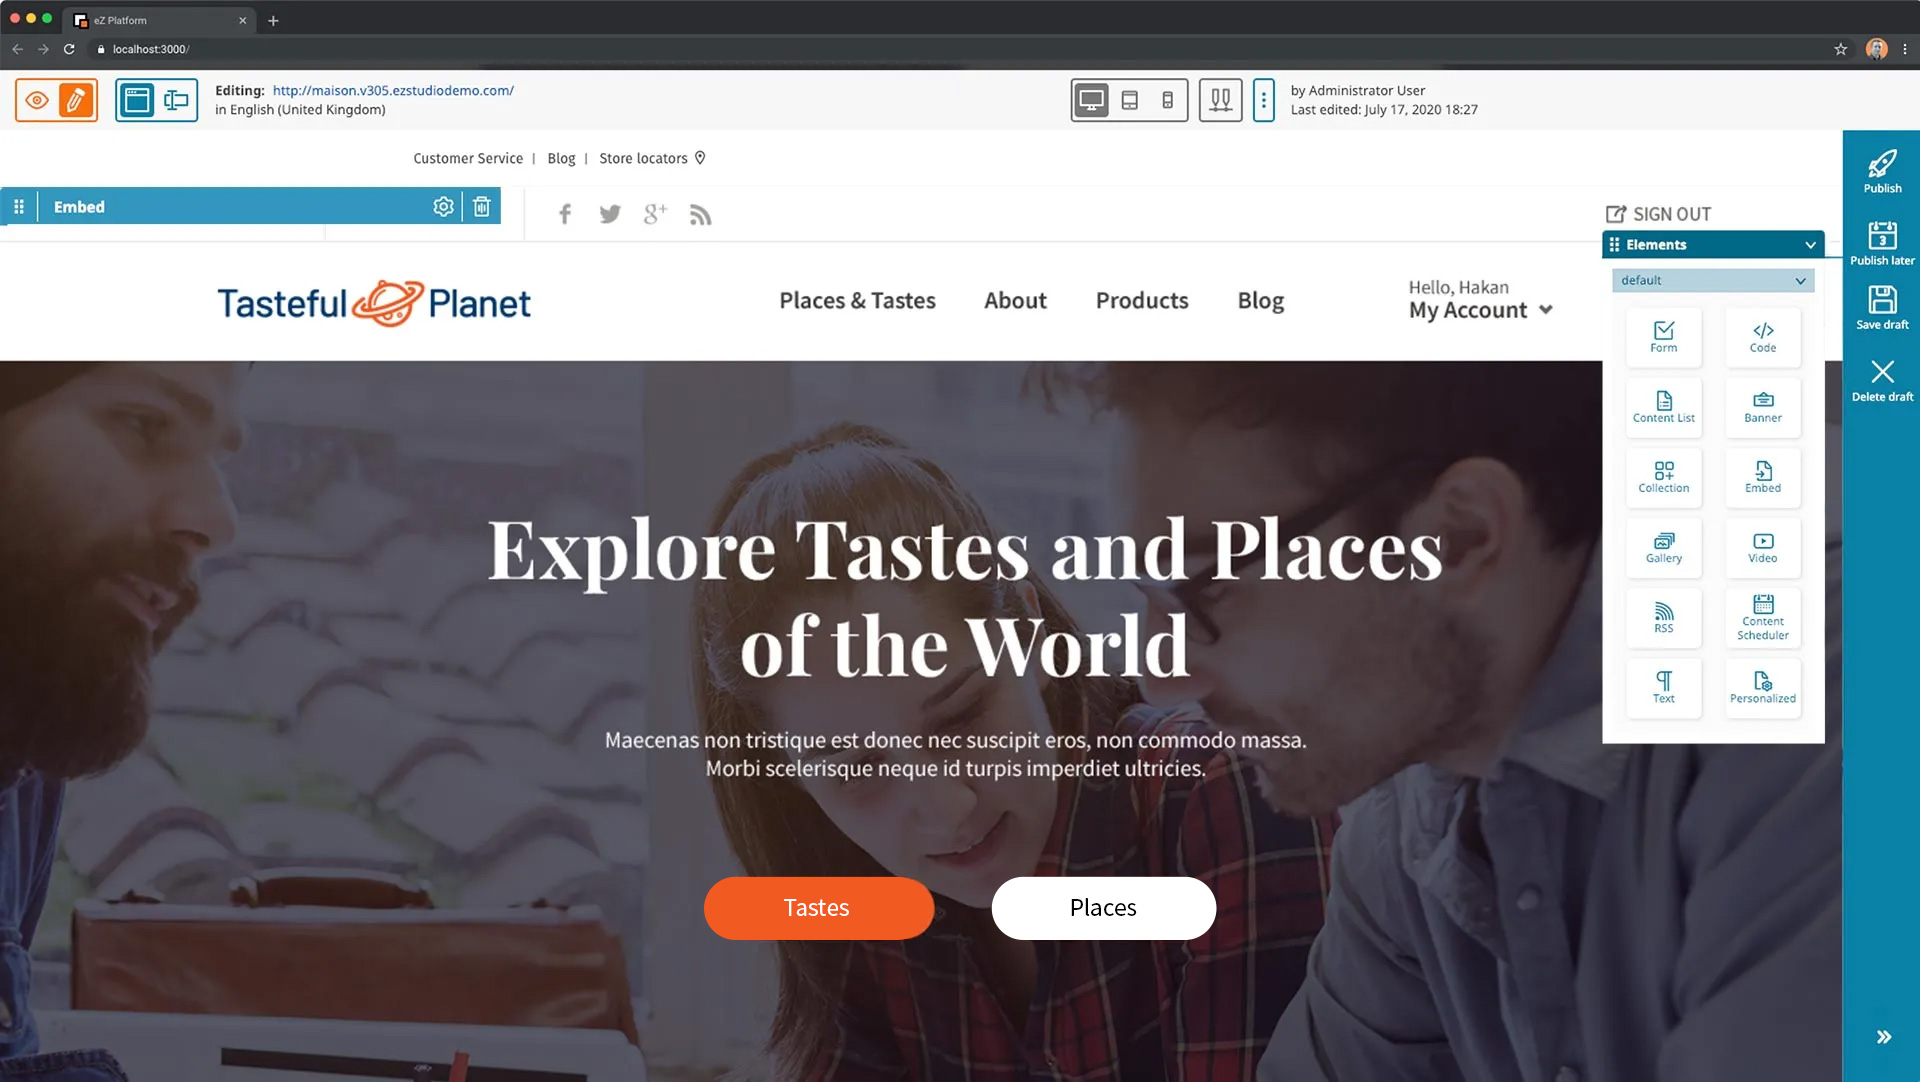Toggle the tablet viewport preview
Viewport: 1920px width, 1082px height.
[1129, 100]
